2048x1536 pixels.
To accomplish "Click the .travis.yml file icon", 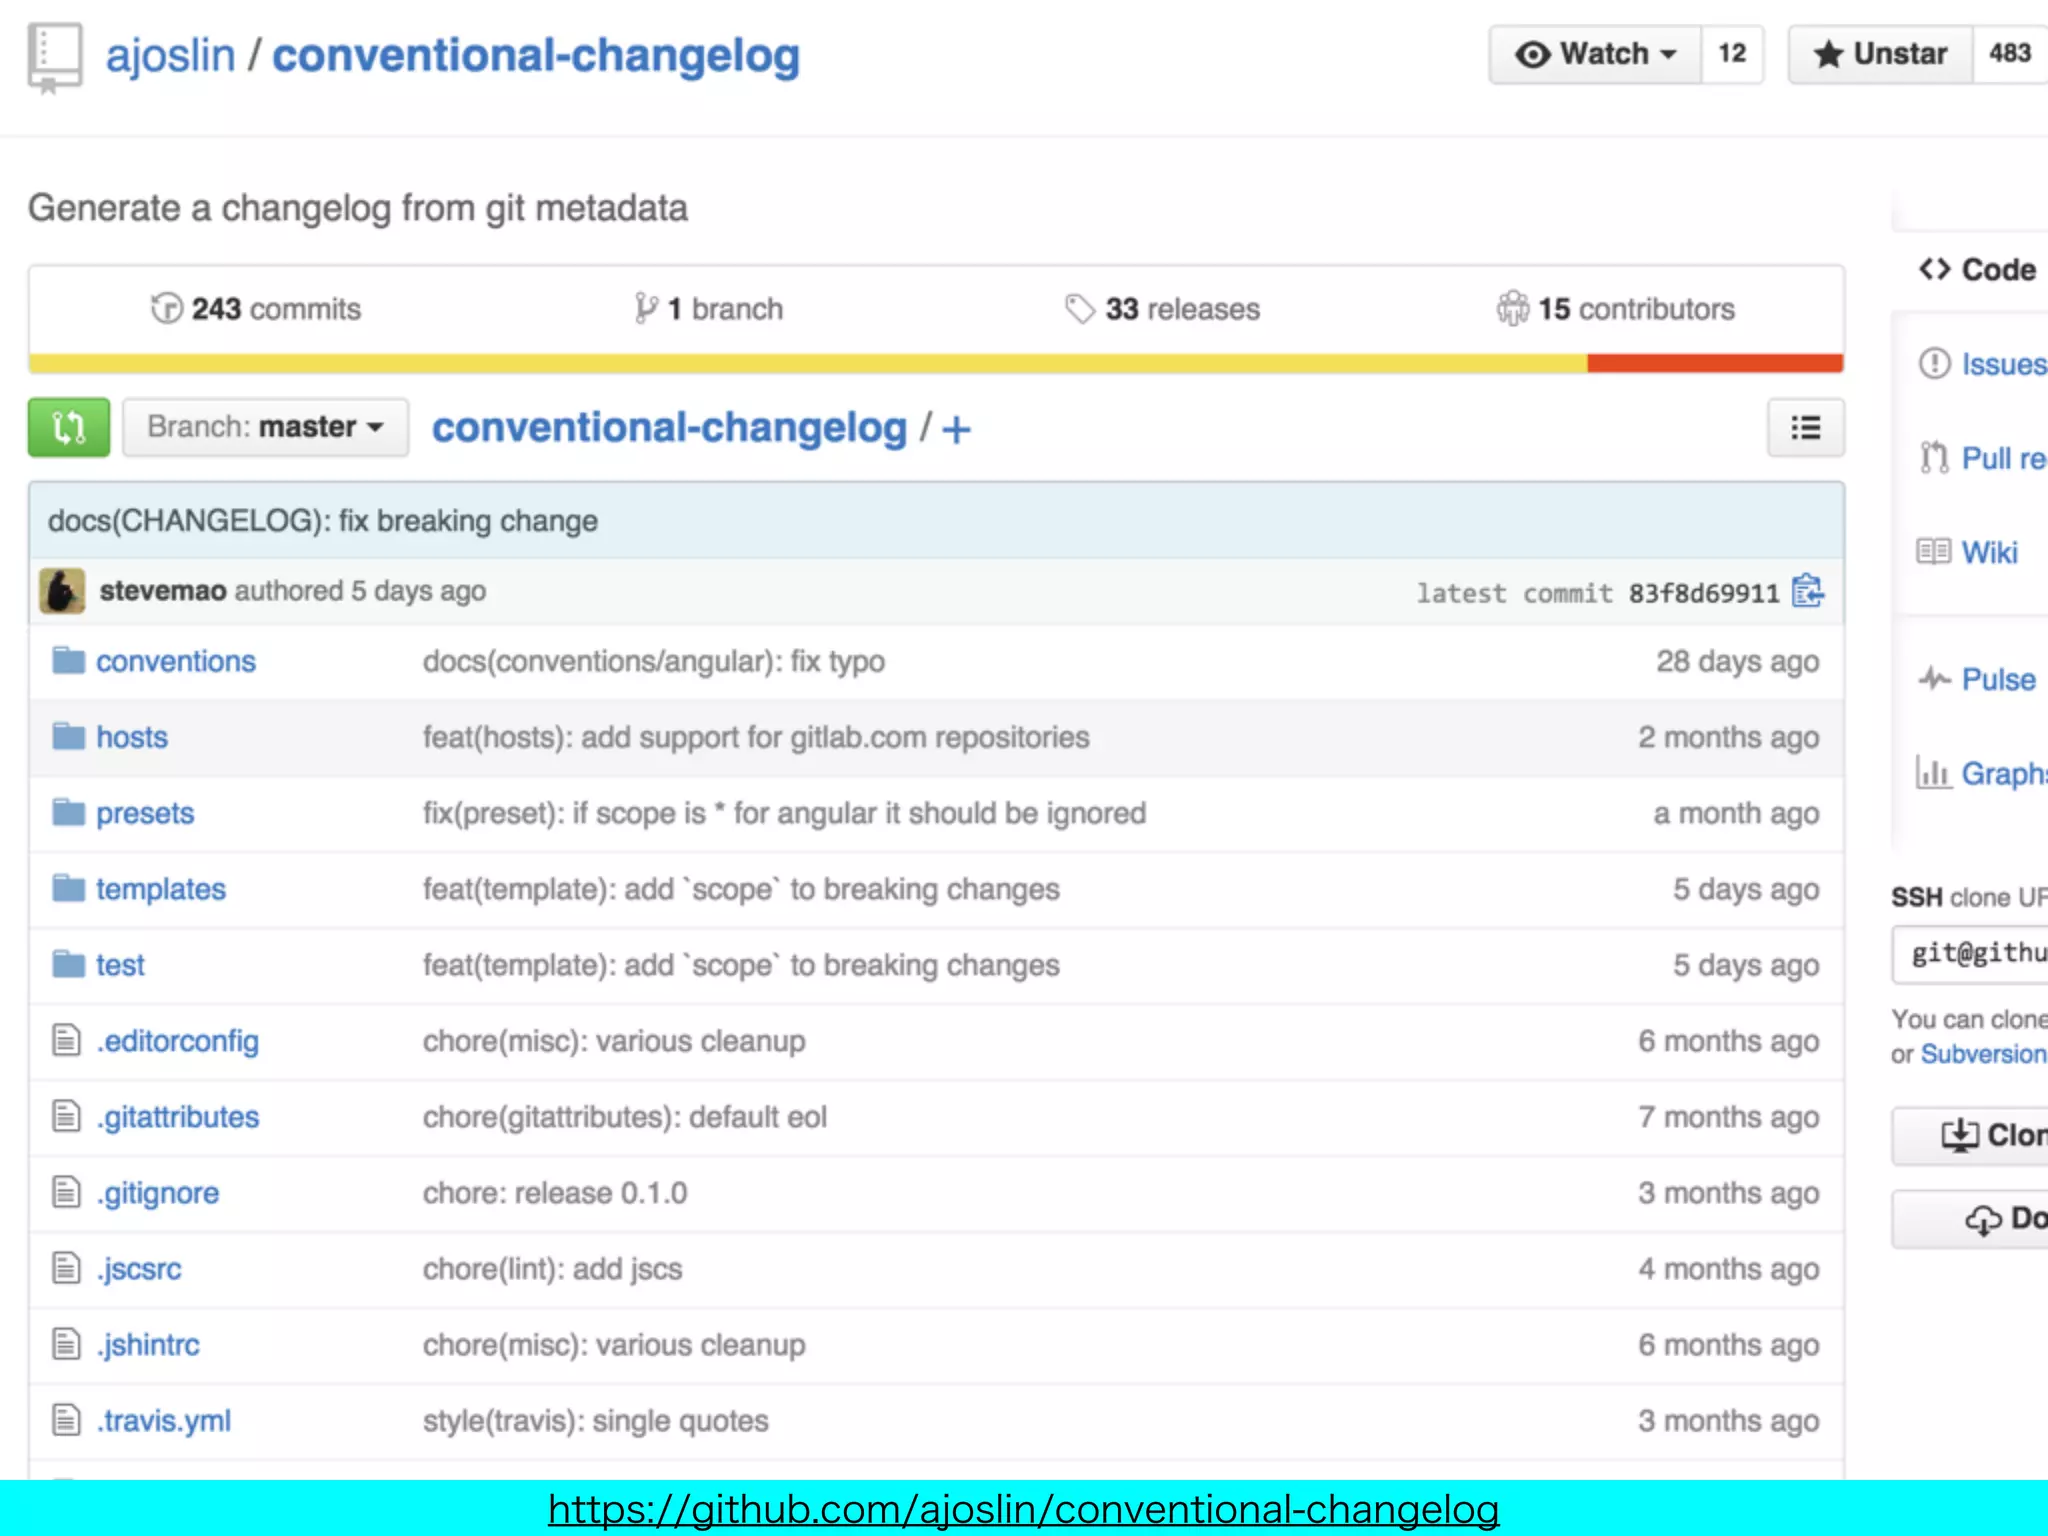I will point(66,1420).
